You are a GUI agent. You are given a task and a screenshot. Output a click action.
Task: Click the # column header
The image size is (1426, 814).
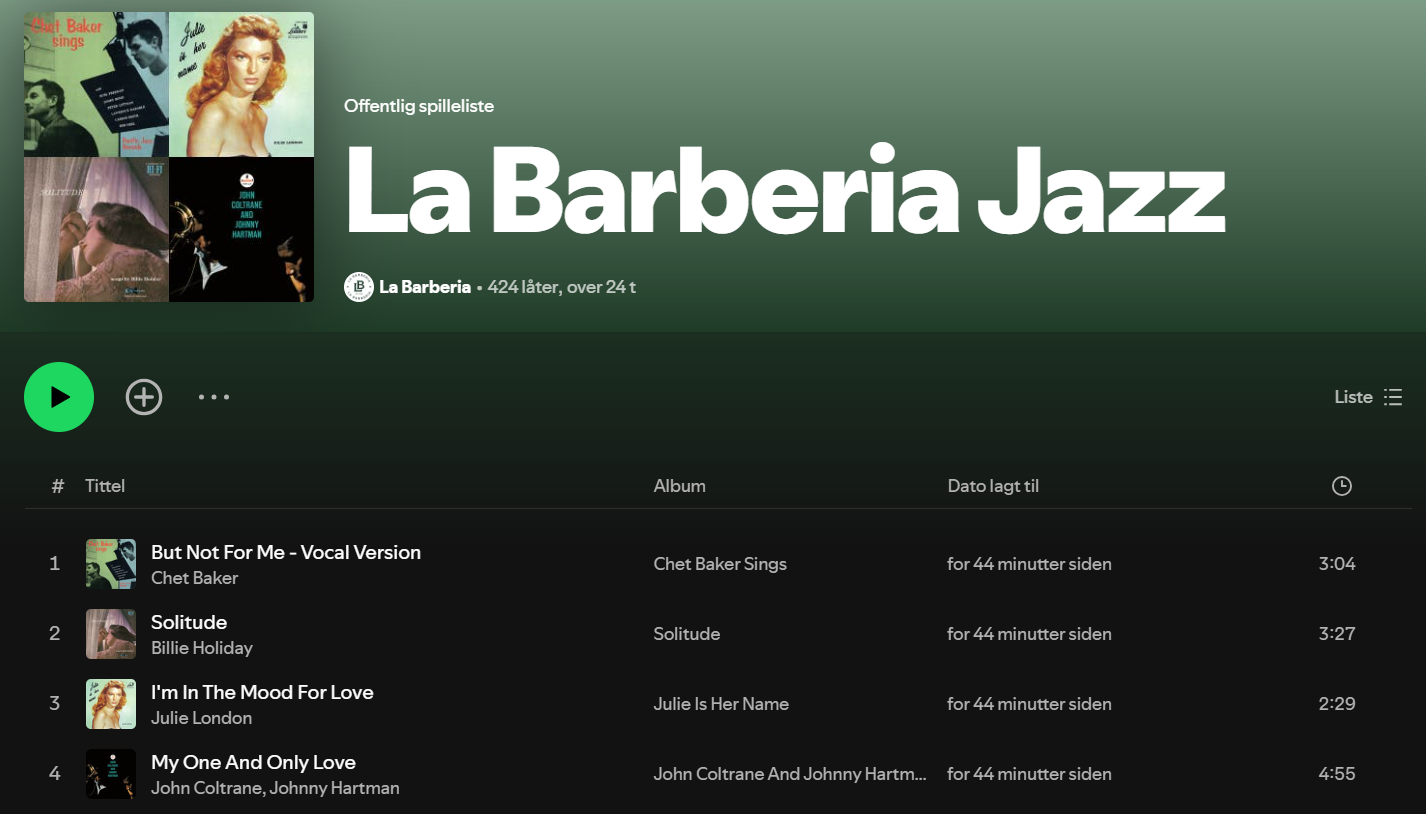[57, 486]
